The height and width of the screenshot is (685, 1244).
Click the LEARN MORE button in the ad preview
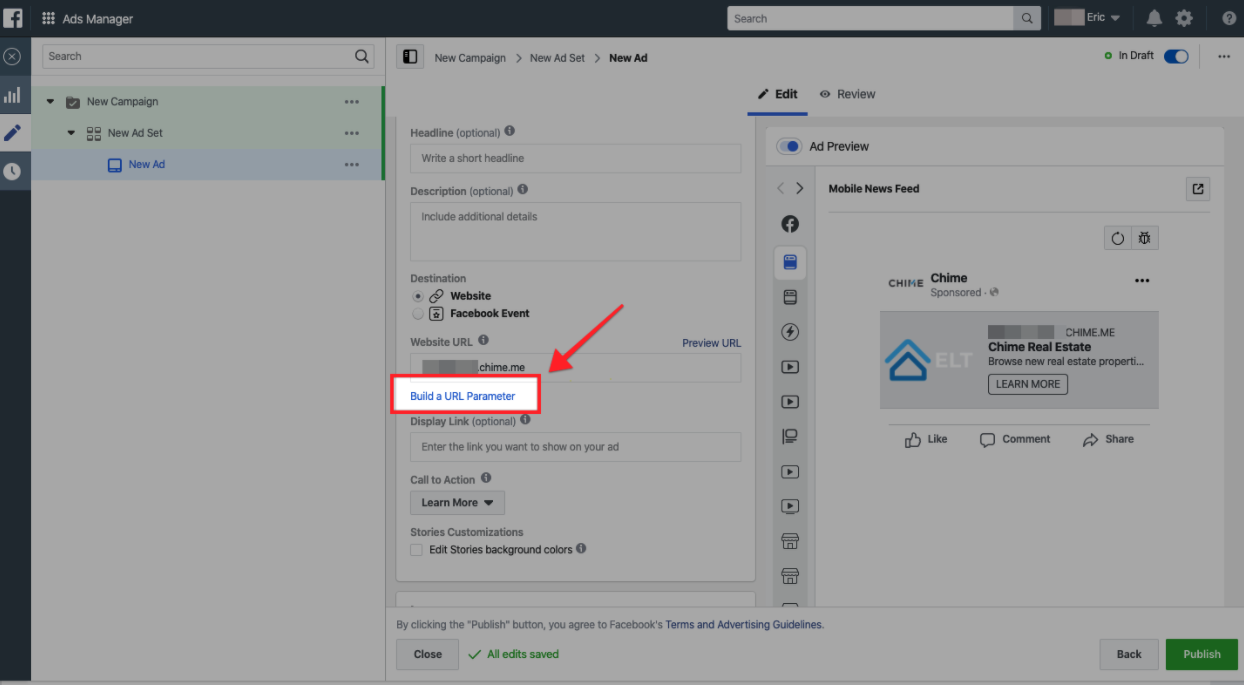click(x=1028, y=384)
